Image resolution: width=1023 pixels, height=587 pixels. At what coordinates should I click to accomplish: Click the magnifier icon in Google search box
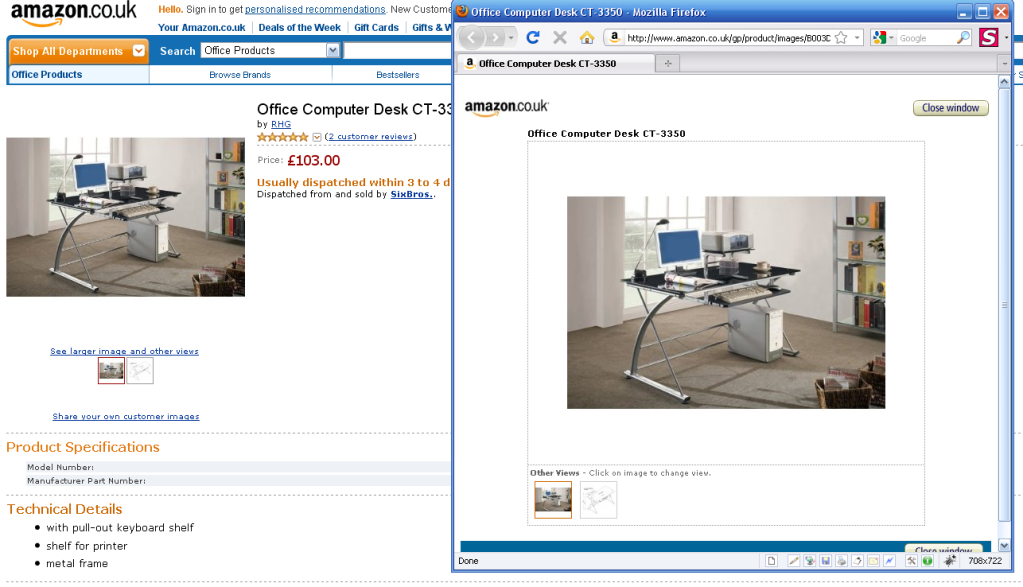tap(962, 38)
